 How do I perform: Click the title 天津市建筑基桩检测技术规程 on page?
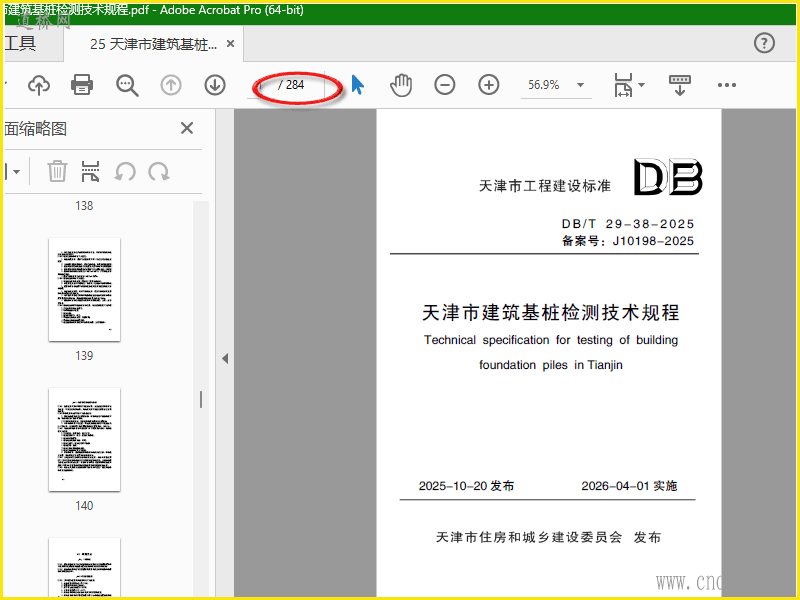click(551, 312)
